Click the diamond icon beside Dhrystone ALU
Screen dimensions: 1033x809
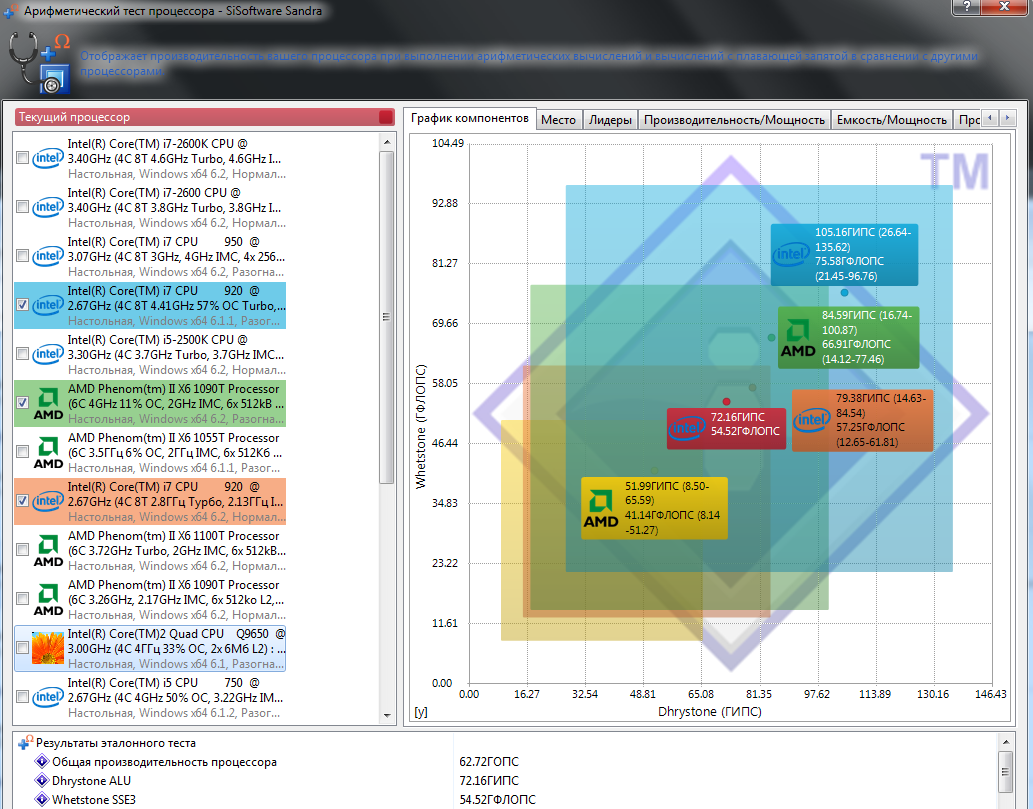point(42,781)
